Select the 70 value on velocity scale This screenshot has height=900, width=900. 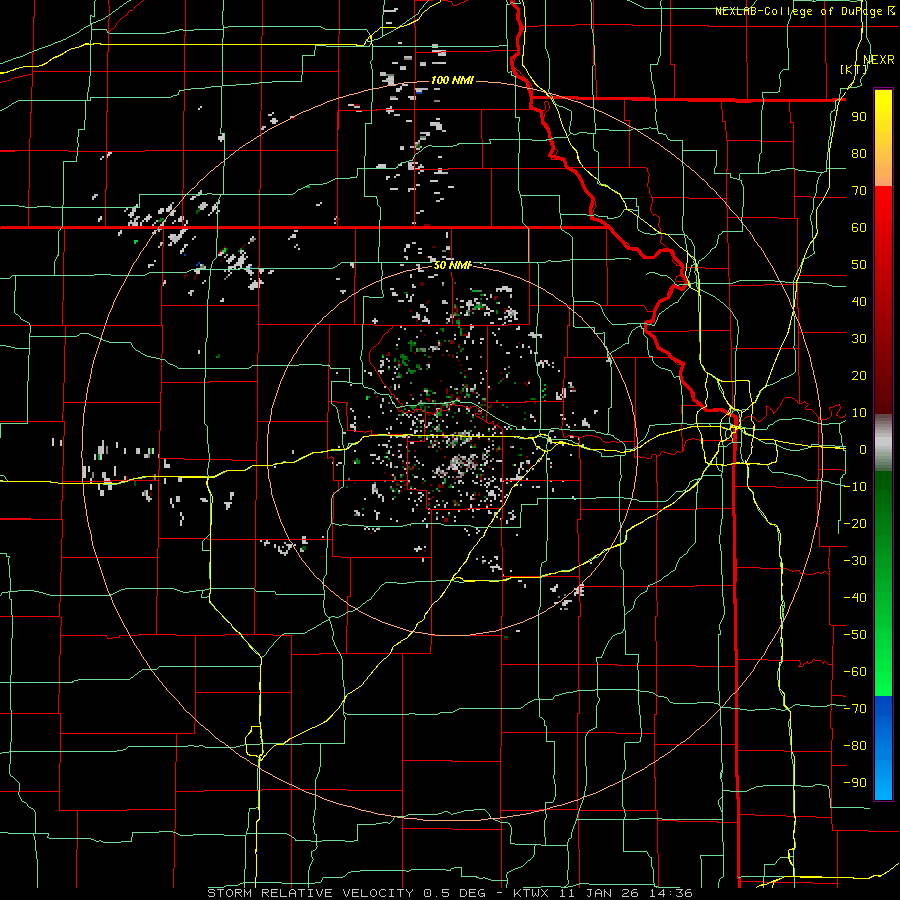859,191
